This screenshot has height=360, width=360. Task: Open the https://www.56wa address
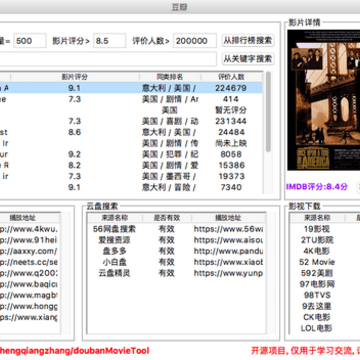228,229
